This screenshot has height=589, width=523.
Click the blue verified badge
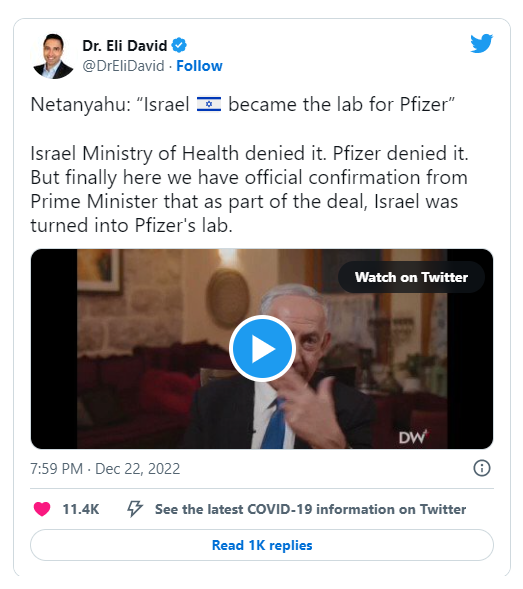(179, 45)
